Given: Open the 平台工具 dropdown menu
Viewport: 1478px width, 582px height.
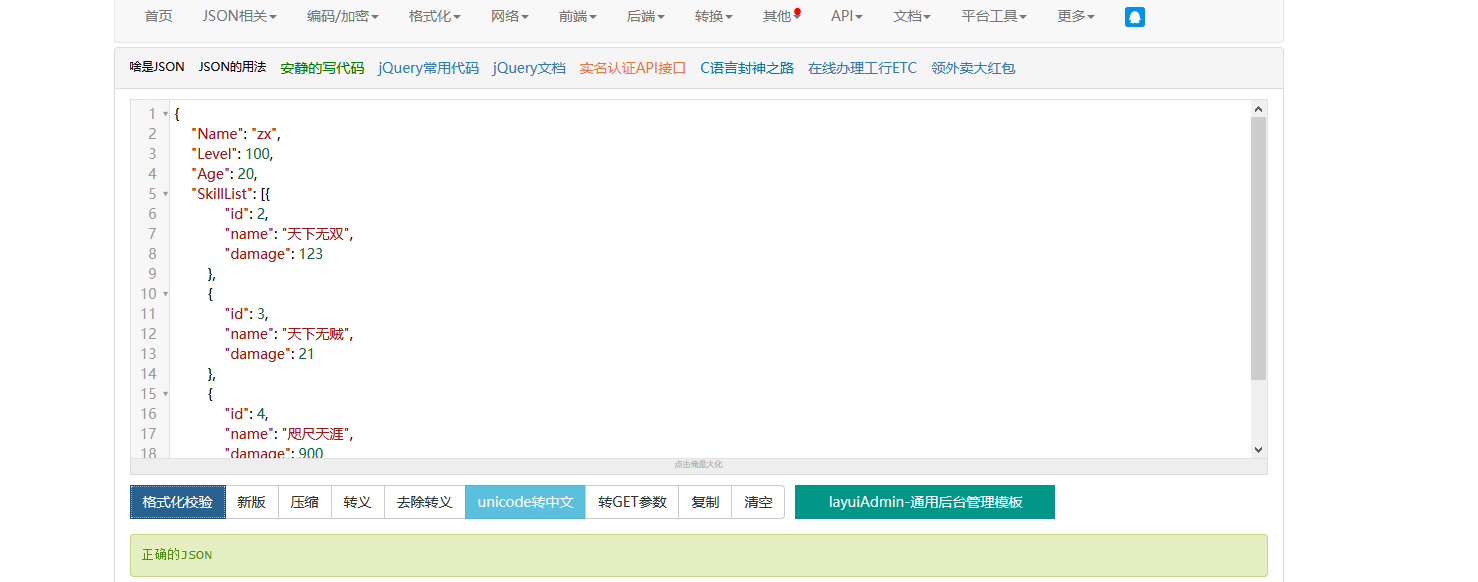Looking at the screenshot, I should click(994, 16).
